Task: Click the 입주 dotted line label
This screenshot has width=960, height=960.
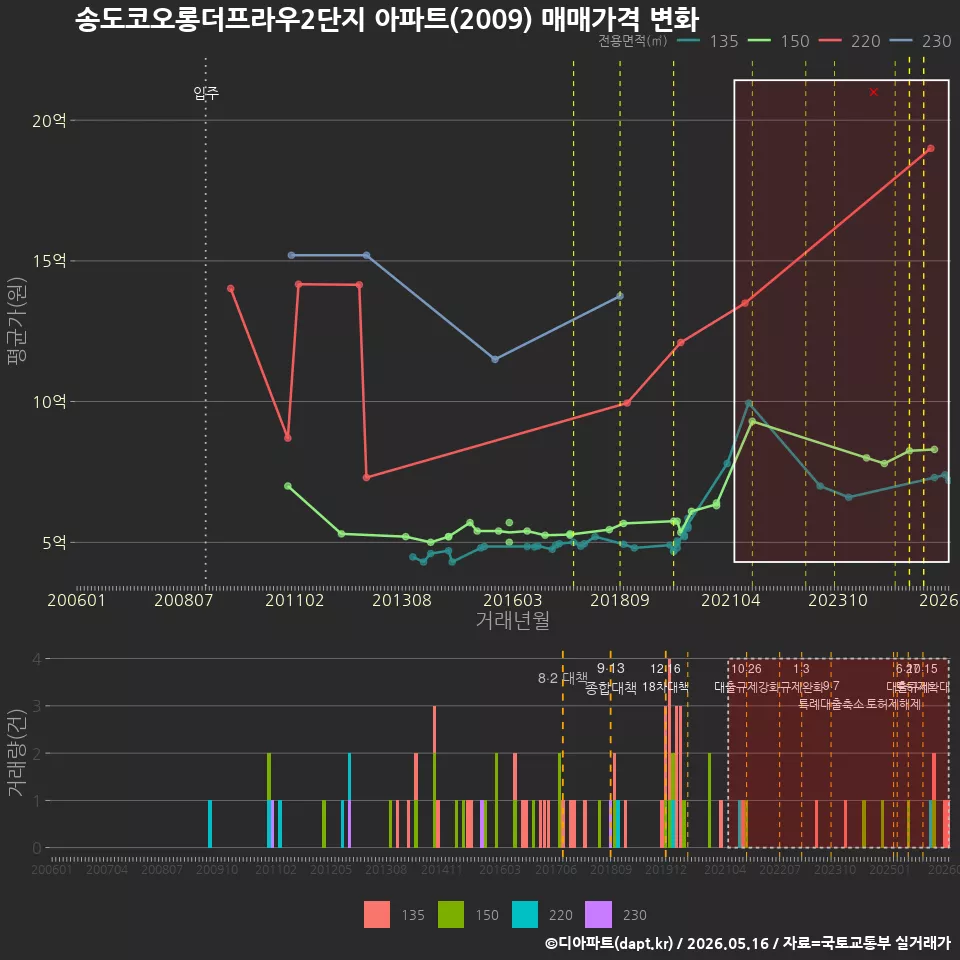Action: point(206,93)
